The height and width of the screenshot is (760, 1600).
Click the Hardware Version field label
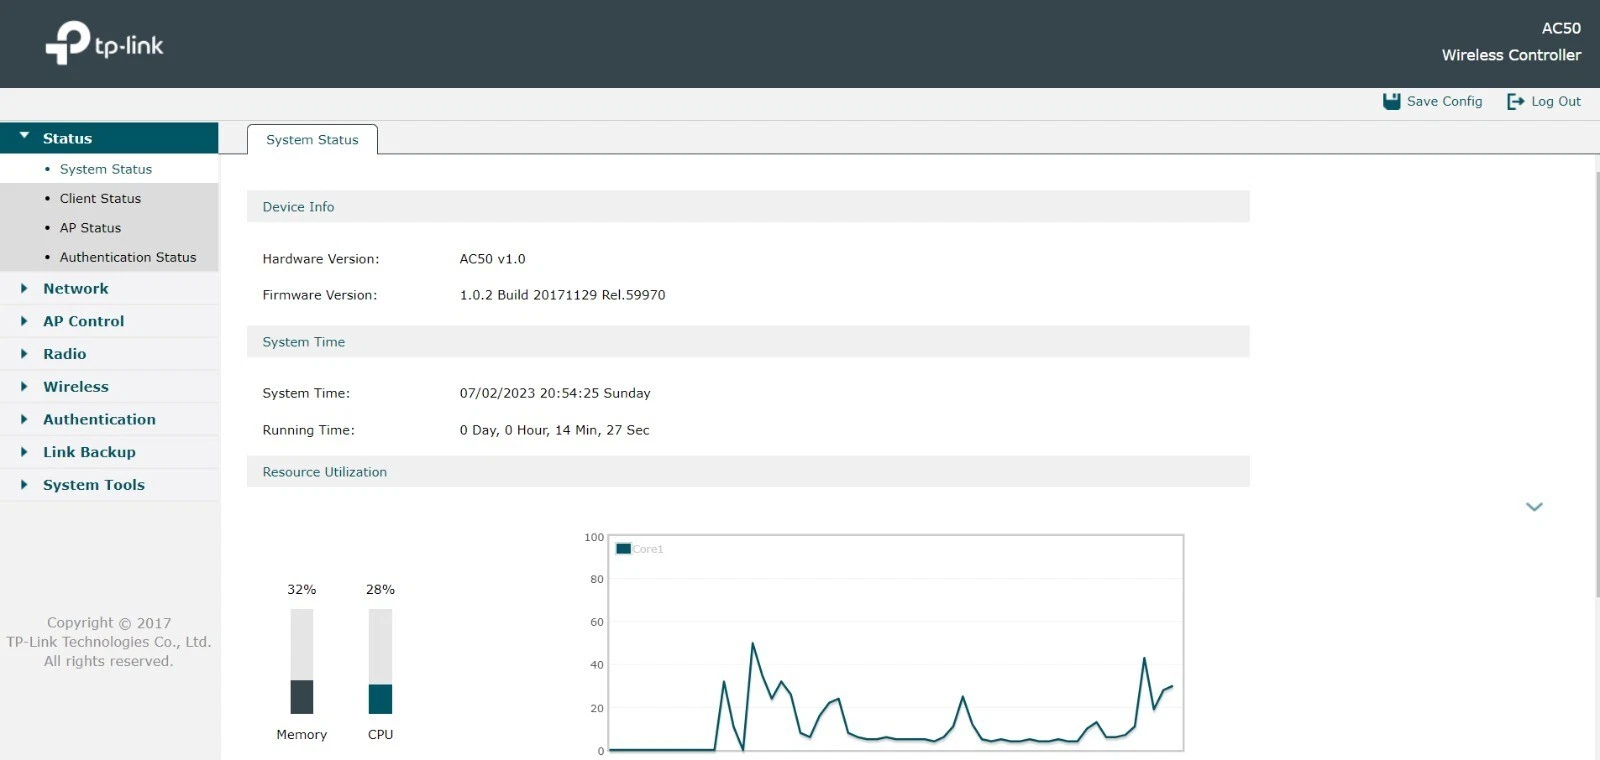pos(321,259)
